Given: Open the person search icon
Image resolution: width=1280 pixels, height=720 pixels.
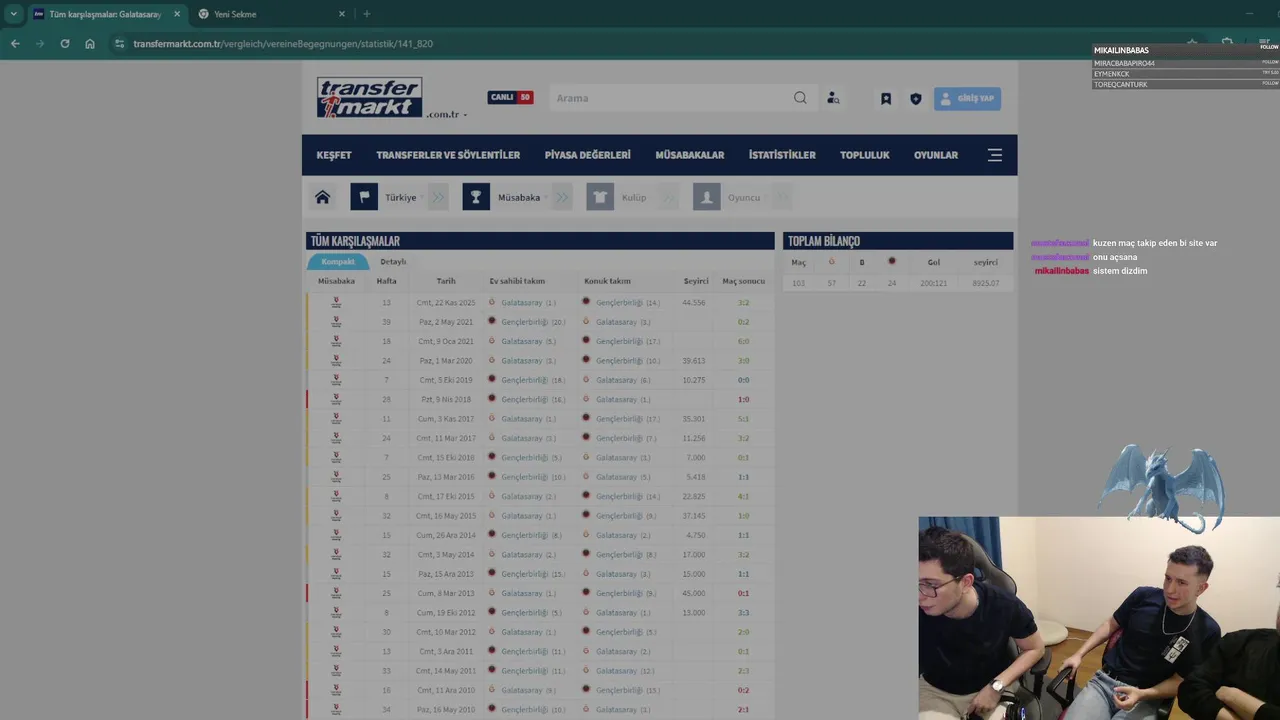Looking at the screenshot, I should [833, 98].
